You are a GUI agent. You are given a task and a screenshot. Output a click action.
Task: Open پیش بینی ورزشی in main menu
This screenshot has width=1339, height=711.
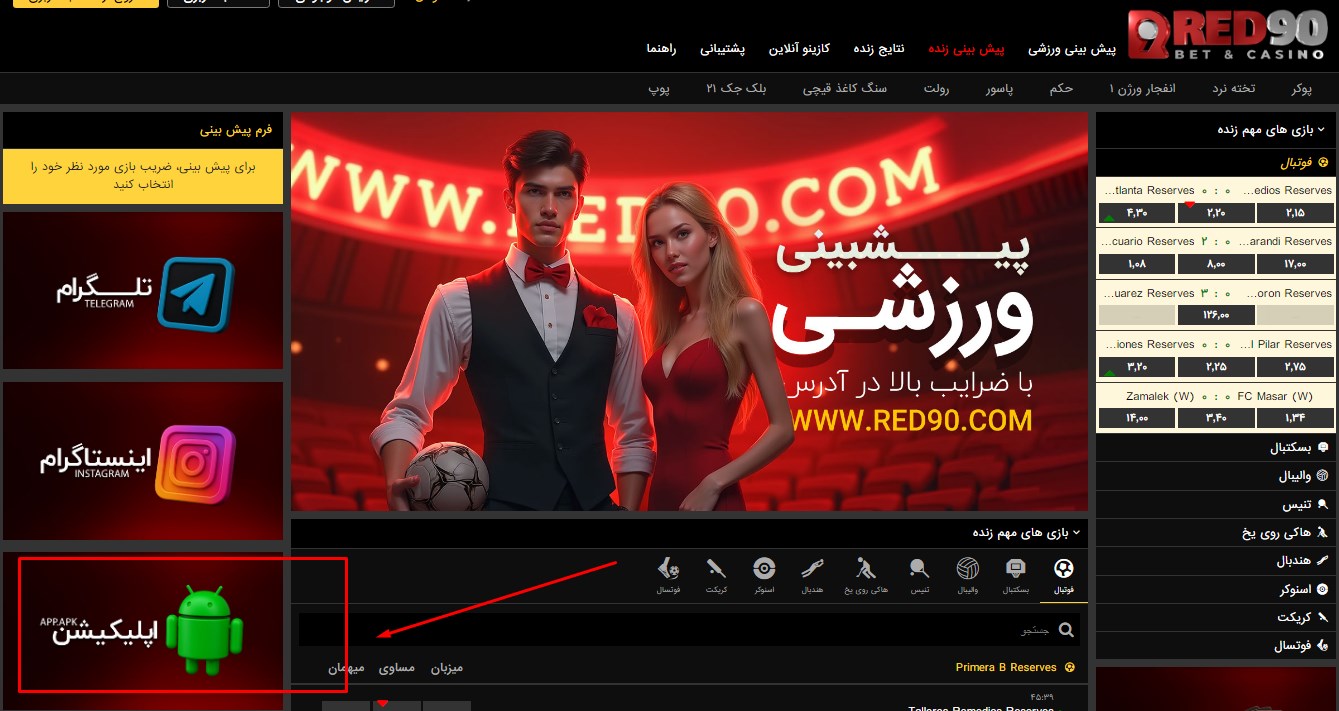tap(1073, 49)
